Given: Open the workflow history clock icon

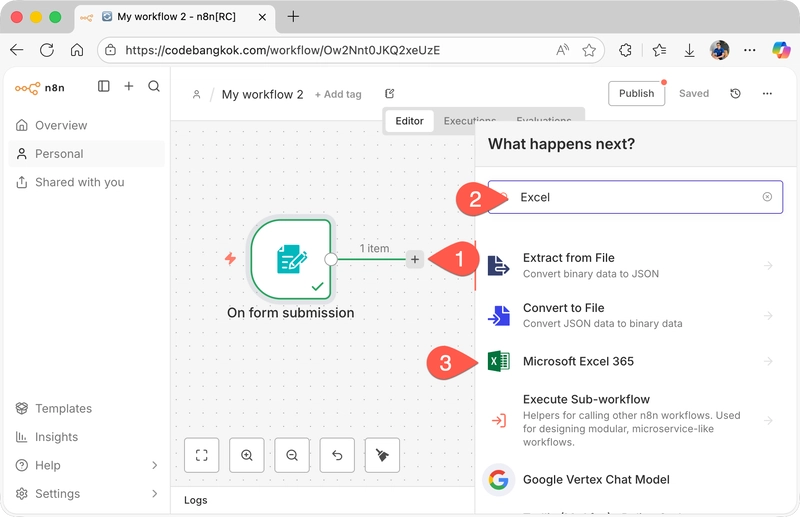Looking at the screenshot, I should click(x=735, y=93).
